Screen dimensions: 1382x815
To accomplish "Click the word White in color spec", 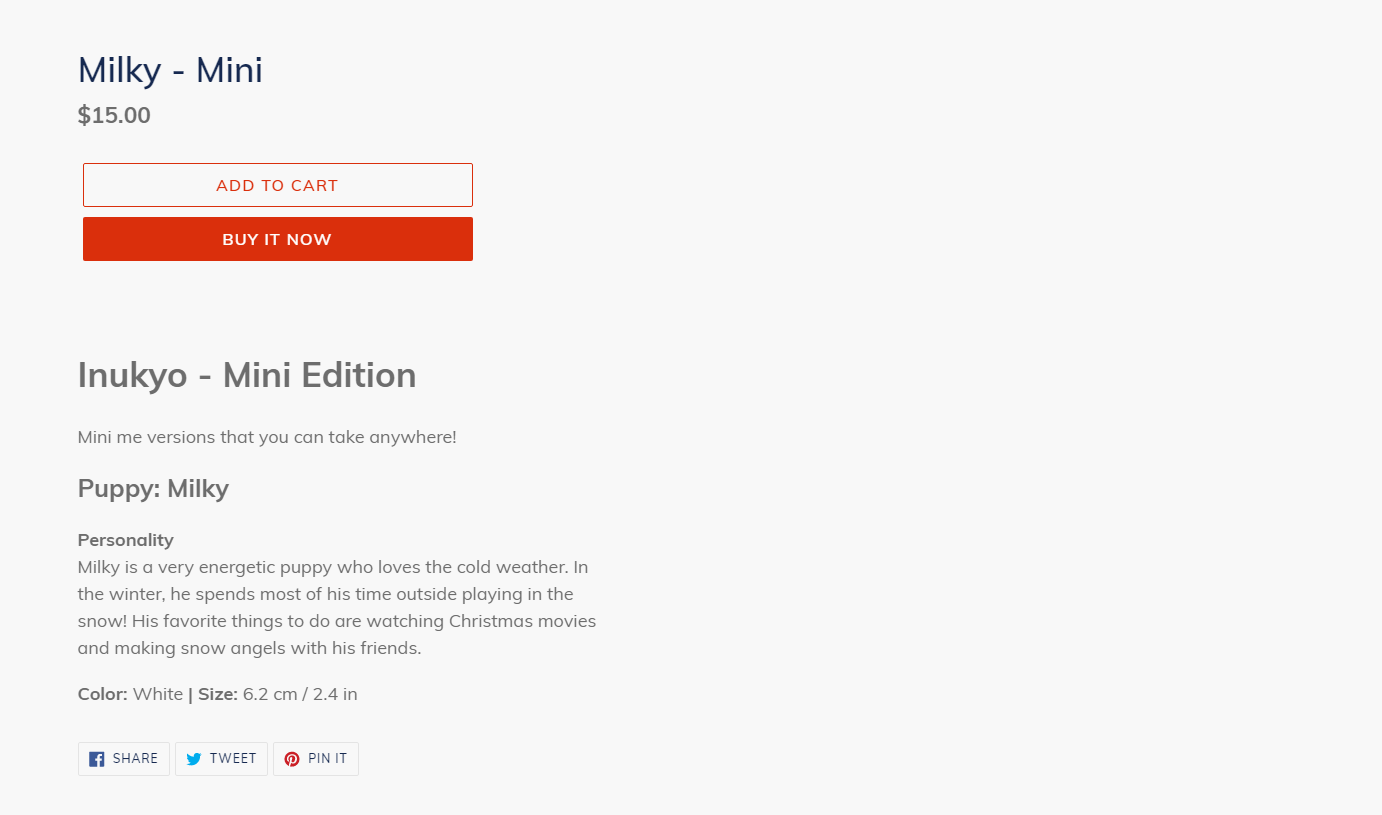I will coord(158,694).
